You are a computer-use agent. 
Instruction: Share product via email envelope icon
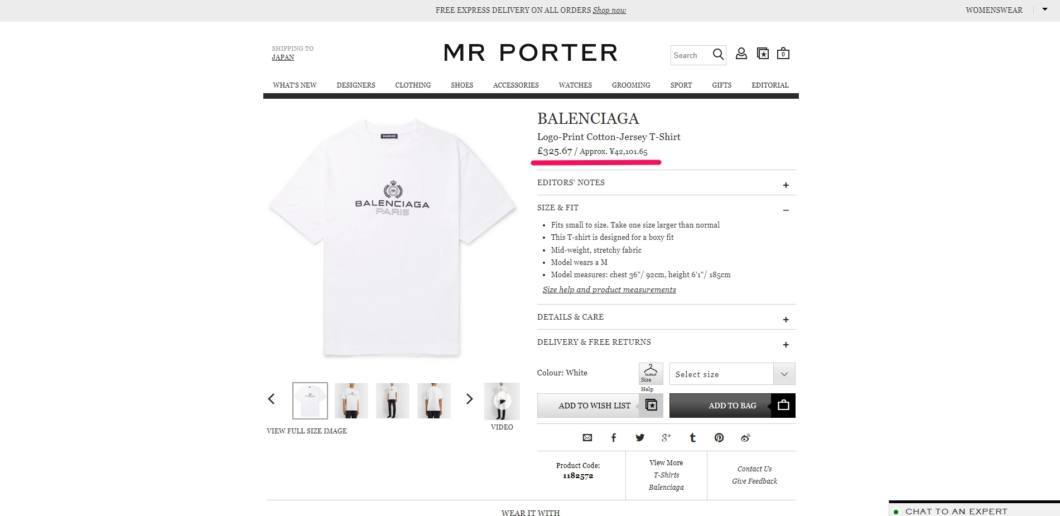(587, 438)
